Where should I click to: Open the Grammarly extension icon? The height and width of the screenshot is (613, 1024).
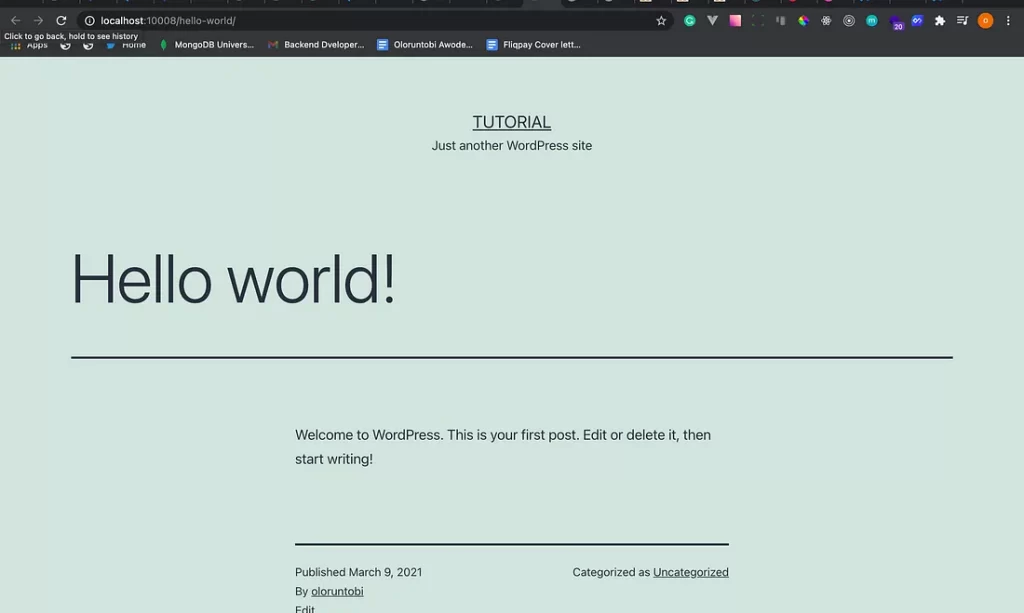pyautogui.click(x=689, y=20)
